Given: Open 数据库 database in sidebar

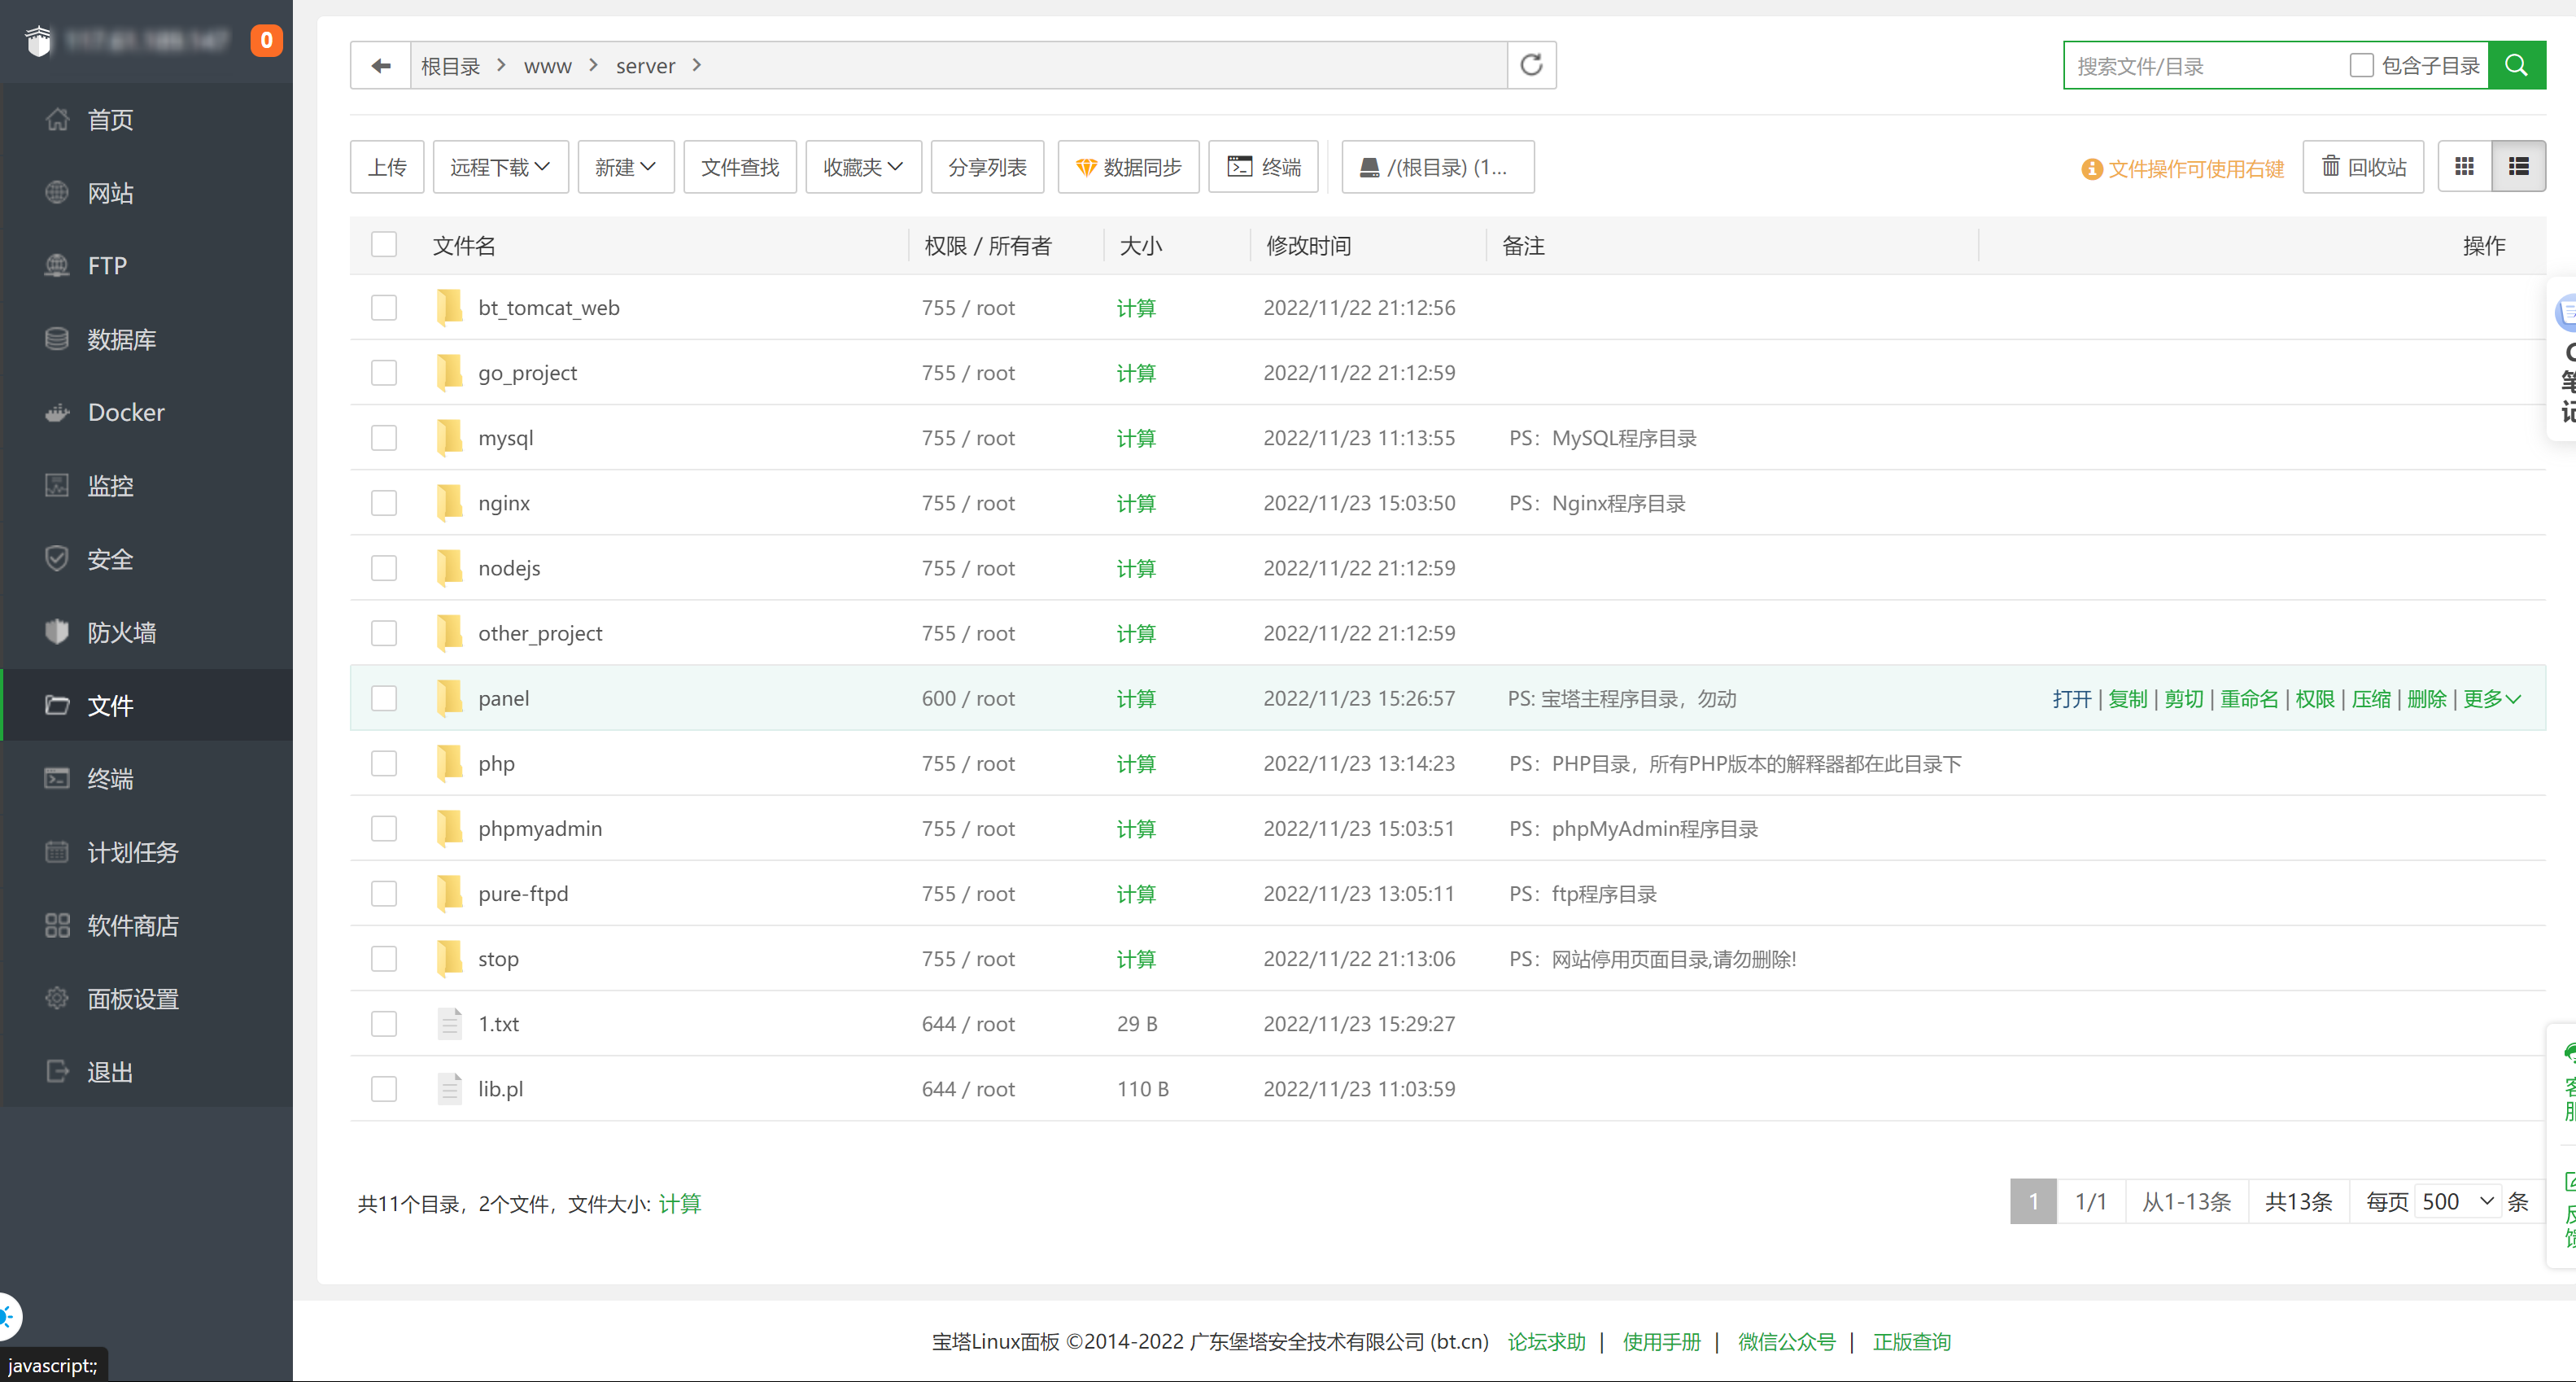Looking at the screenshot, I should pos(147,340).
